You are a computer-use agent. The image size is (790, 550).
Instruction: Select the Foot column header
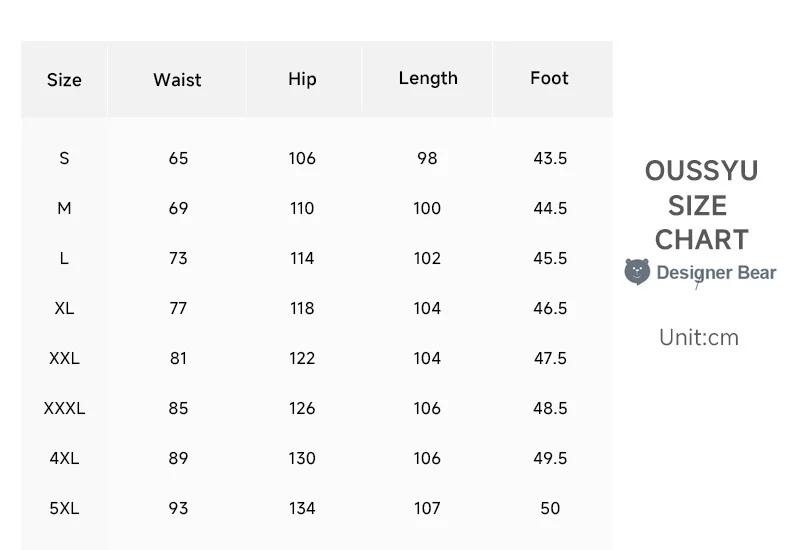(x=549, y=78)
